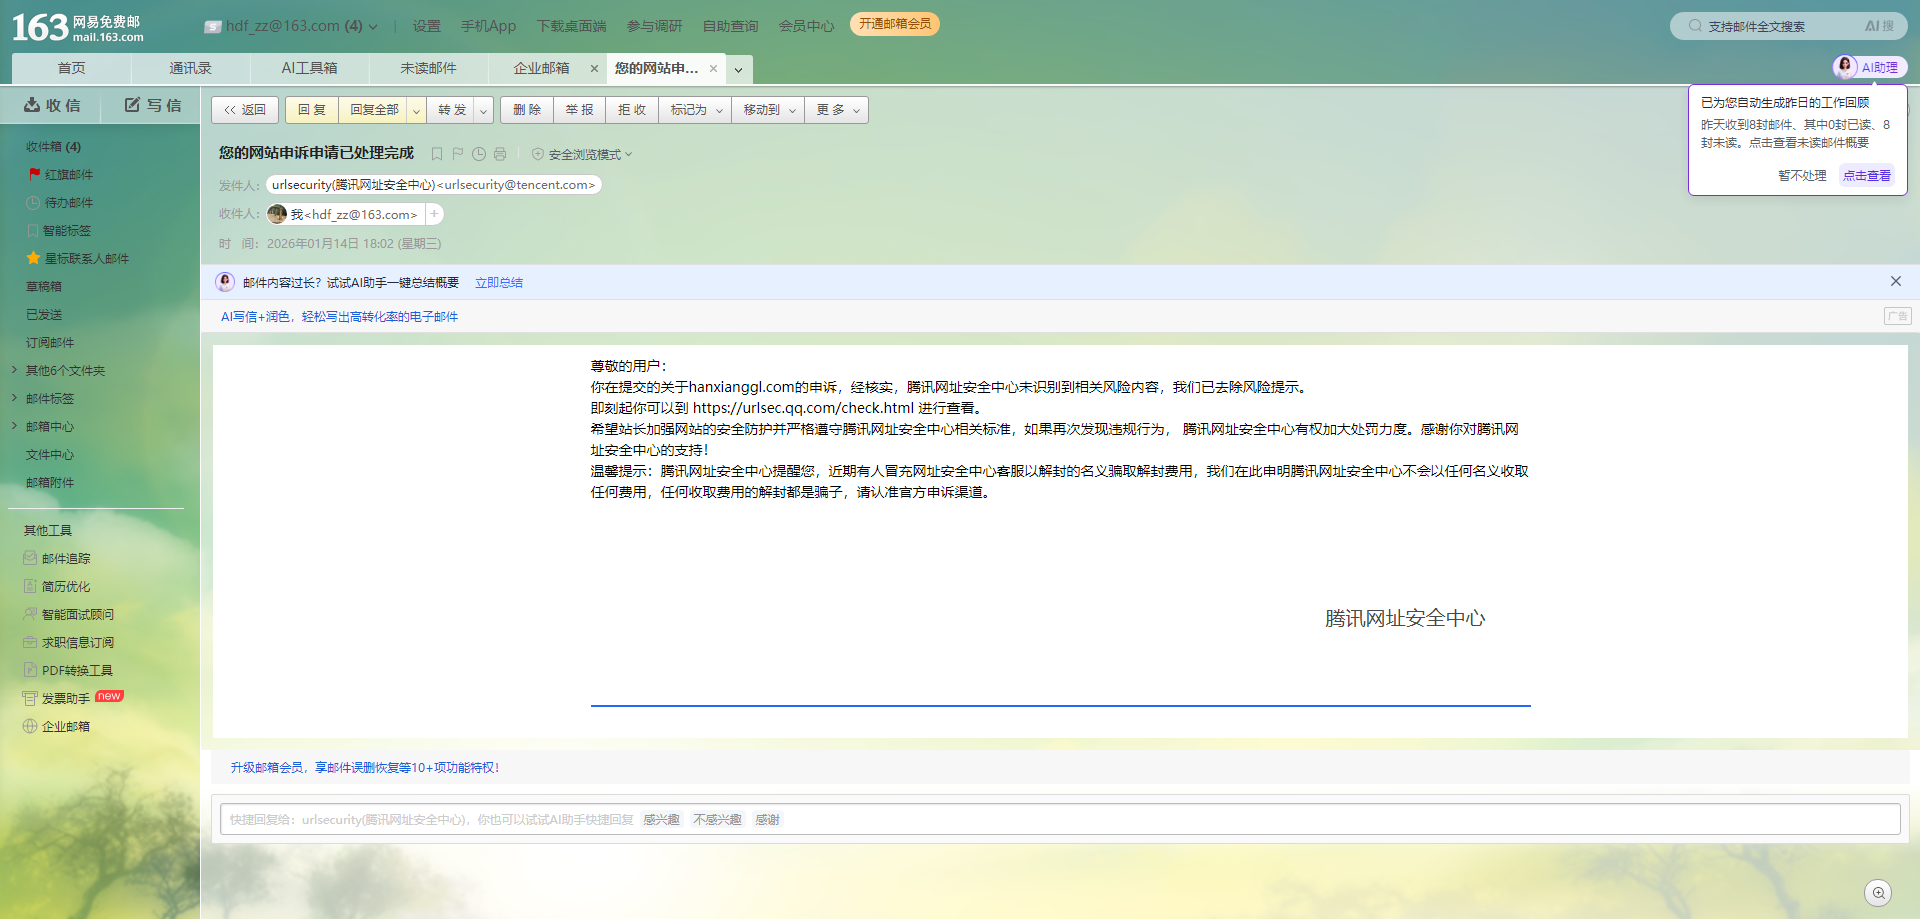Open the 简历优化 resume optimization tool

pyautogui.click(x=65, y=586)
